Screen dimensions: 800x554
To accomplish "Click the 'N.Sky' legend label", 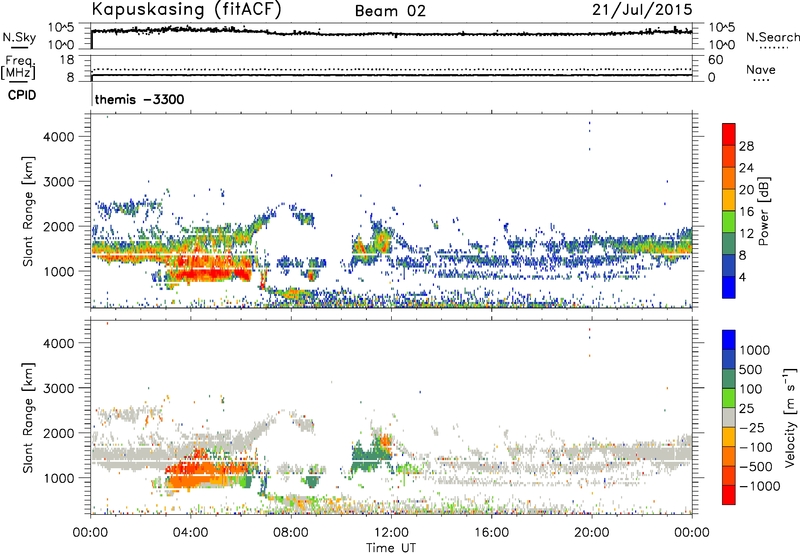I will point(19,37).
